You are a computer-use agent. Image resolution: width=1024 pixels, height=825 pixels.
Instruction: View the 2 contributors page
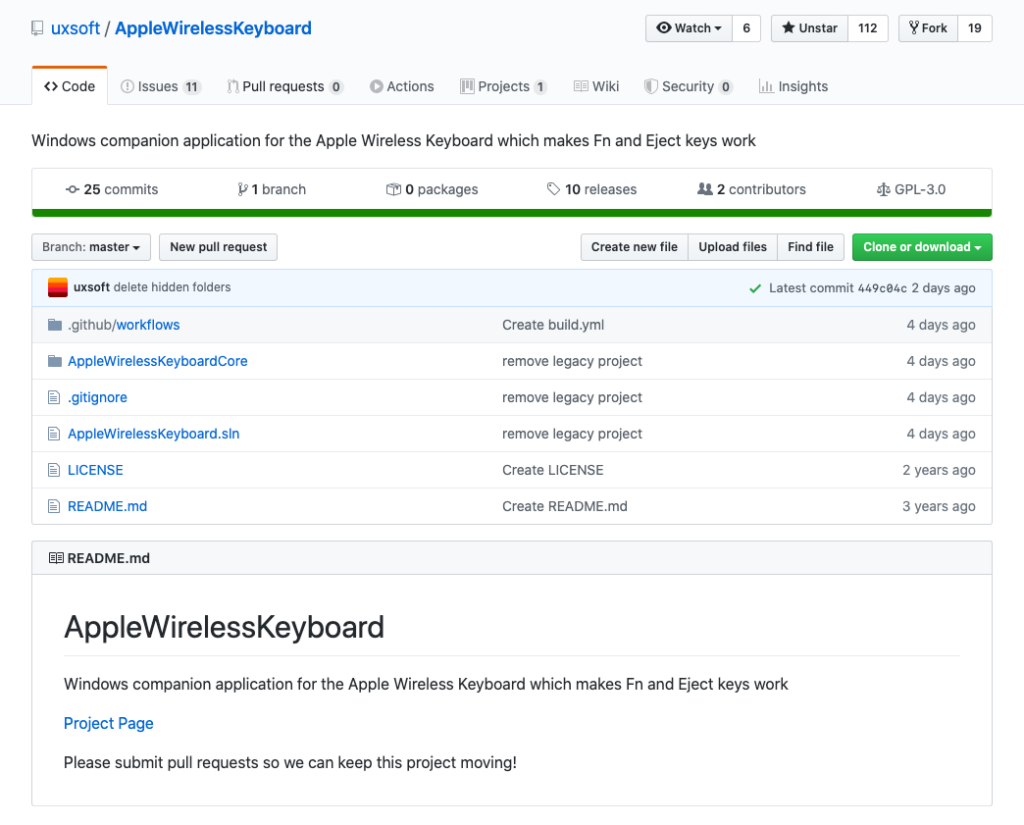pos(752,189)
